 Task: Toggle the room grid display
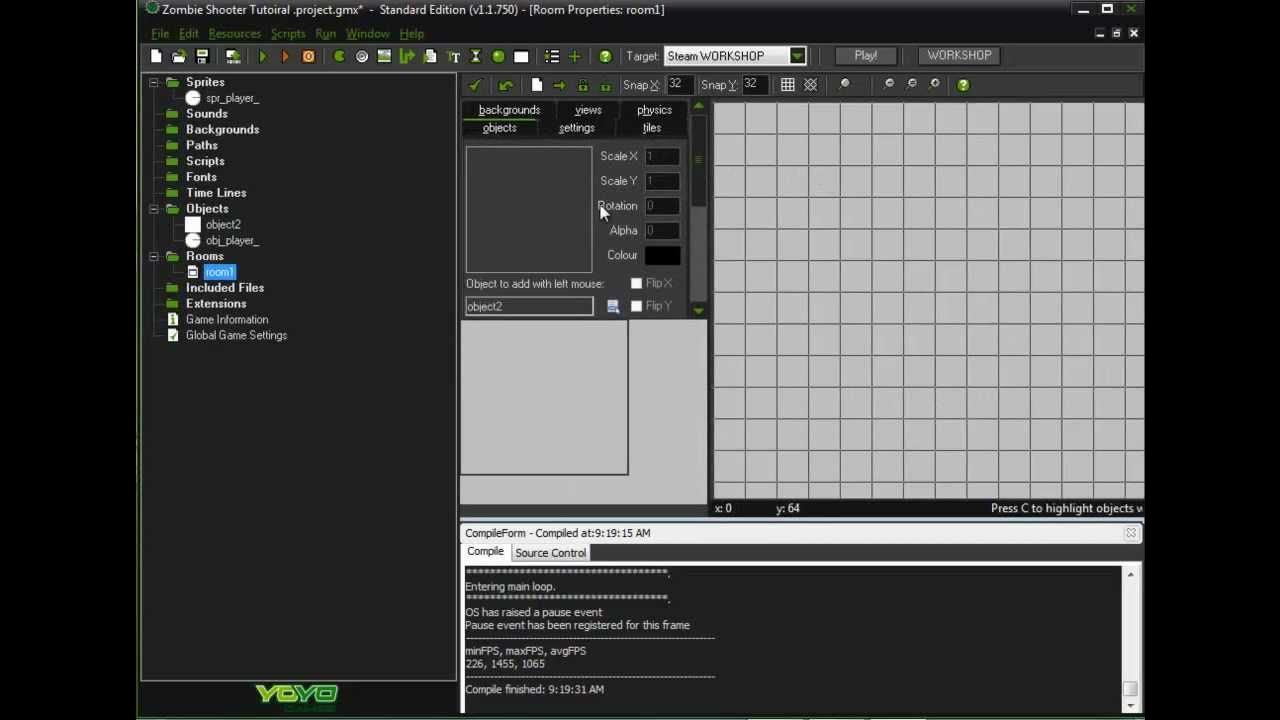pyautogui.click(x=788, y=85)
